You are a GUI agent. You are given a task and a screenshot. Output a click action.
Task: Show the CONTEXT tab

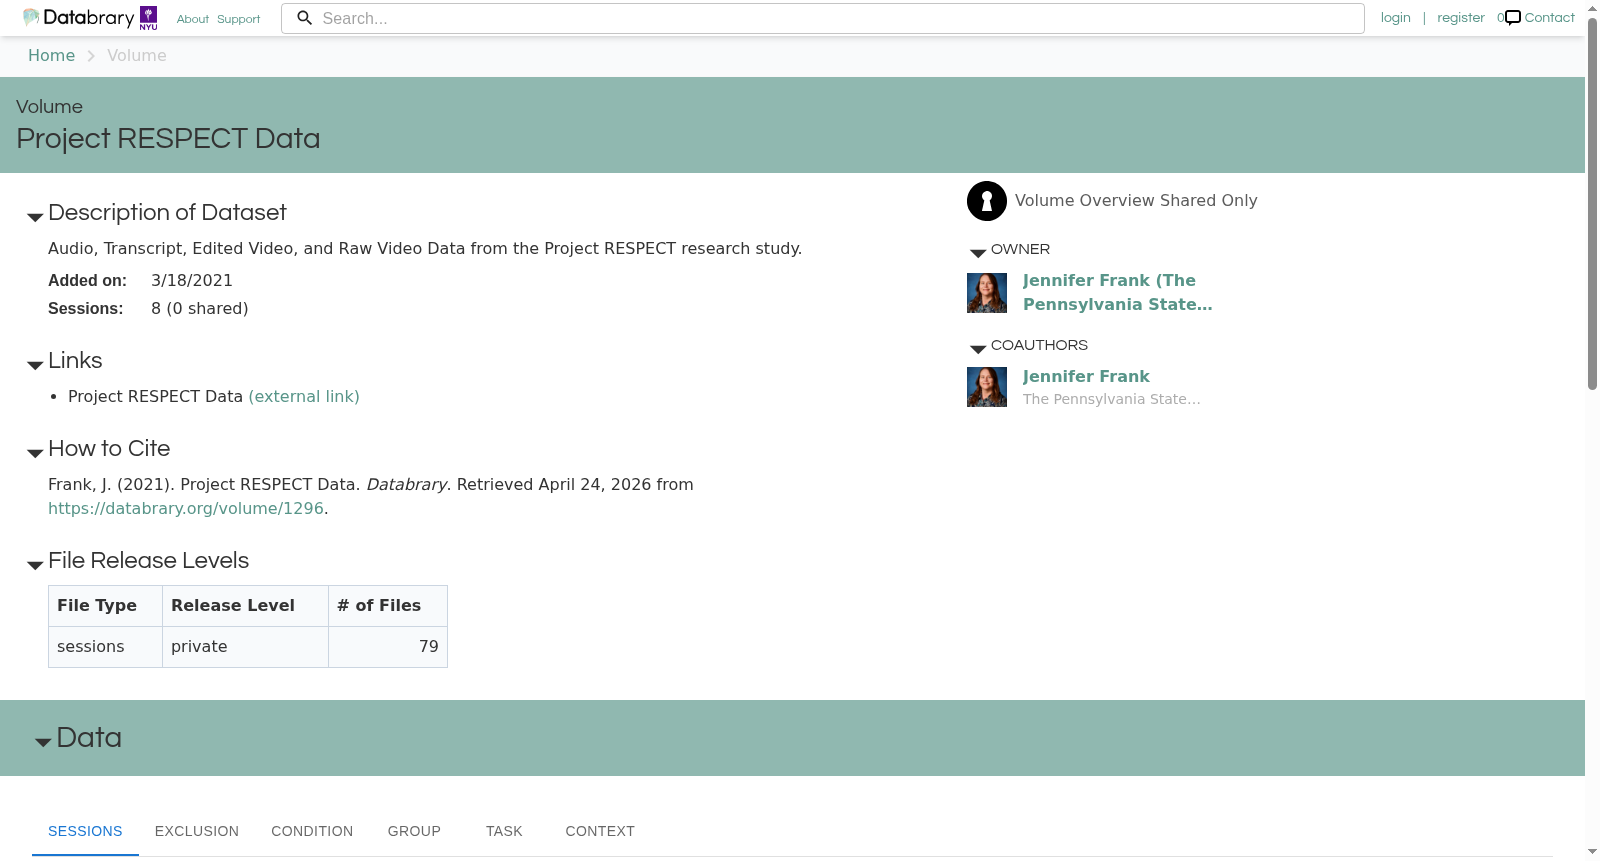coord(600,831)
